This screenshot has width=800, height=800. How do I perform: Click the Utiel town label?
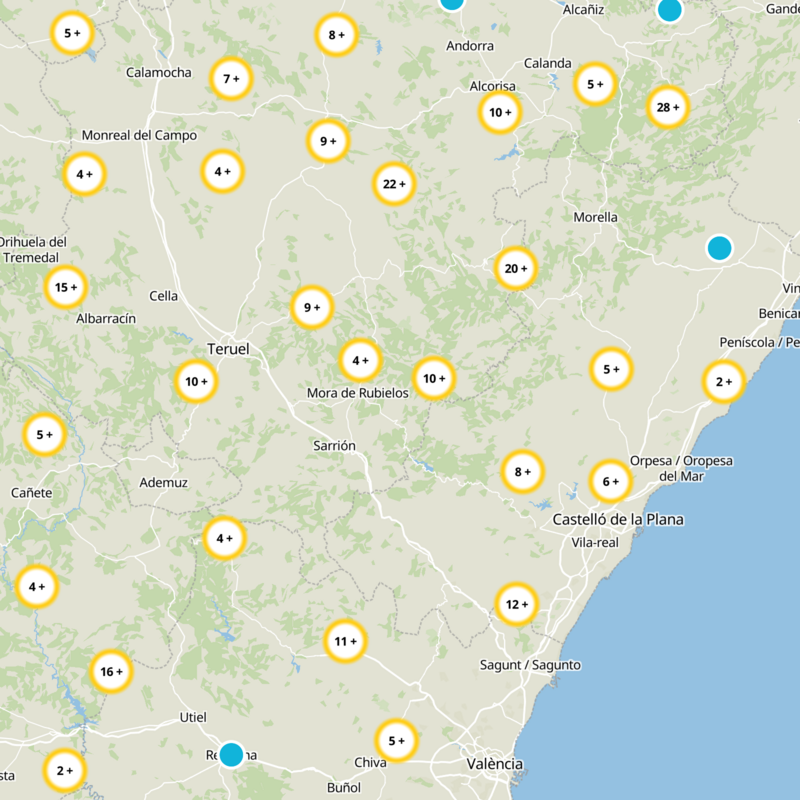(x=193, y=717)
